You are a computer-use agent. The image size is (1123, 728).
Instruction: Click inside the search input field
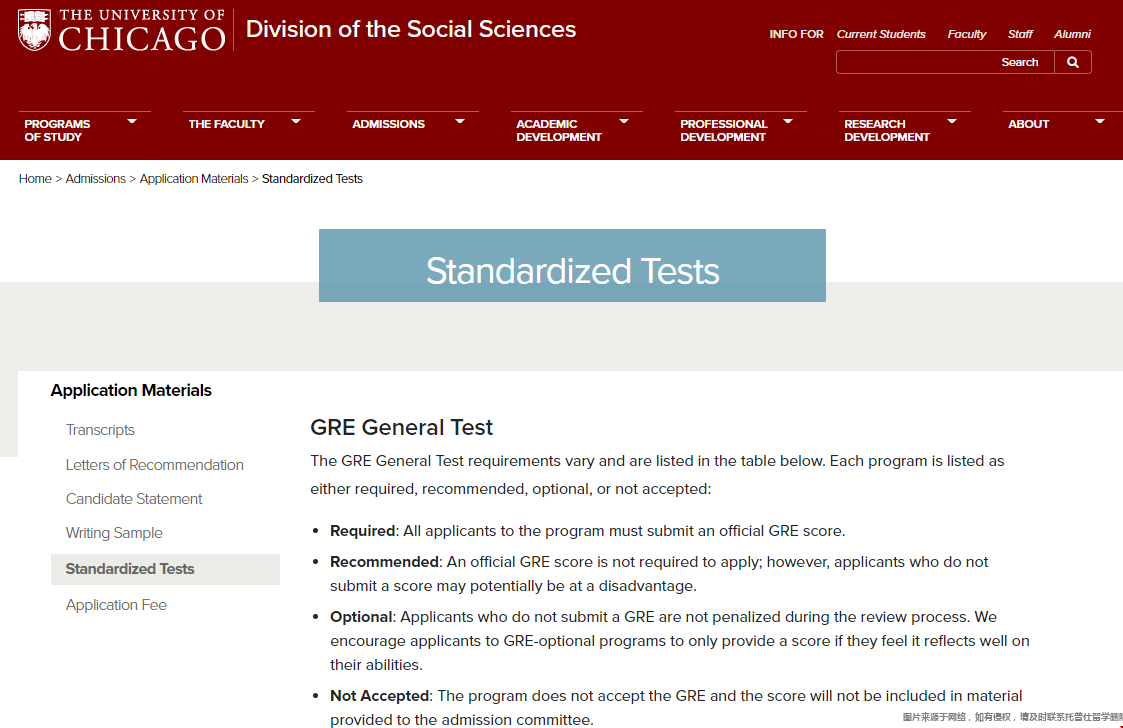click(x=945, y=62)
